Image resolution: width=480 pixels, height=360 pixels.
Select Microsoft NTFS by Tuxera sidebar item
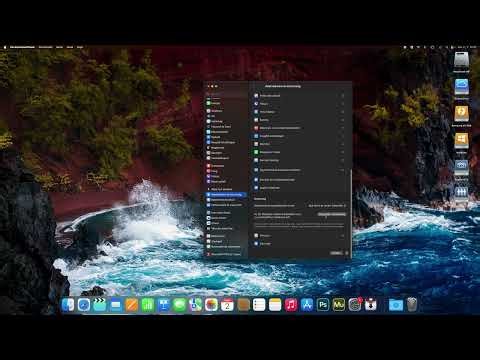click(x=227, y=254)
